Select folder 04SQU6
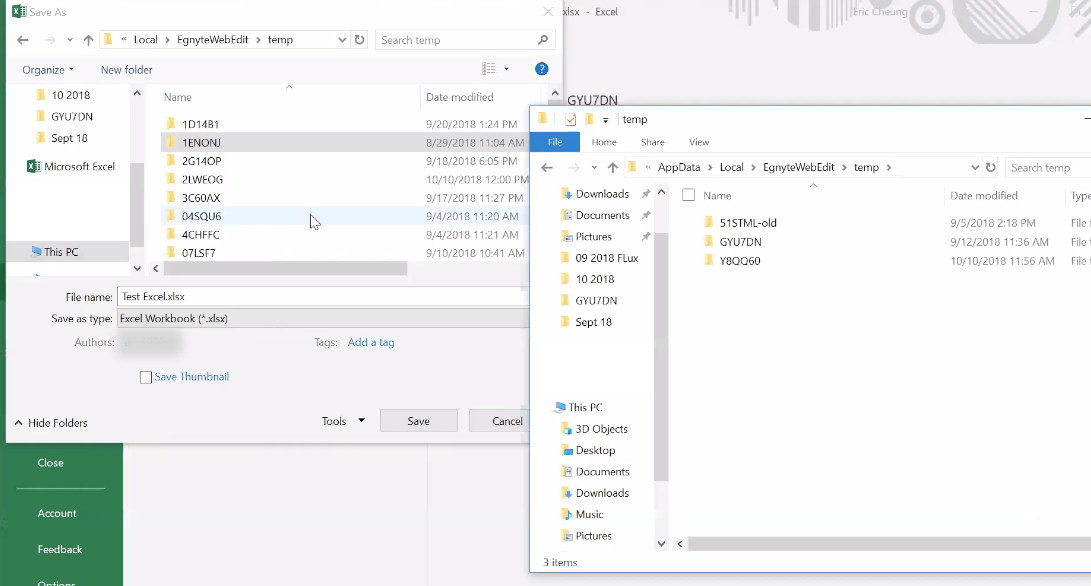 [202, 216]
